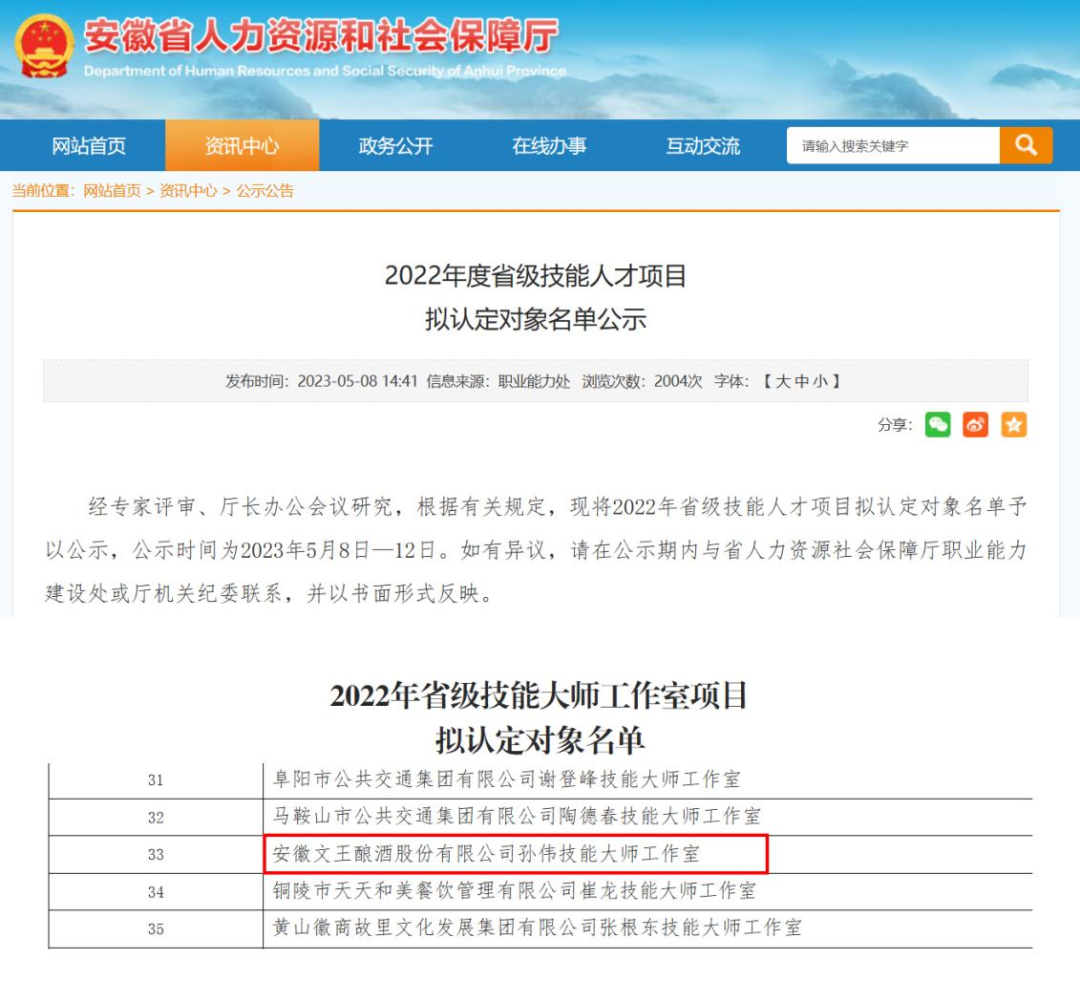Click the number cell 35
This screenshot has height=981, width=1080.
[156, 929]
